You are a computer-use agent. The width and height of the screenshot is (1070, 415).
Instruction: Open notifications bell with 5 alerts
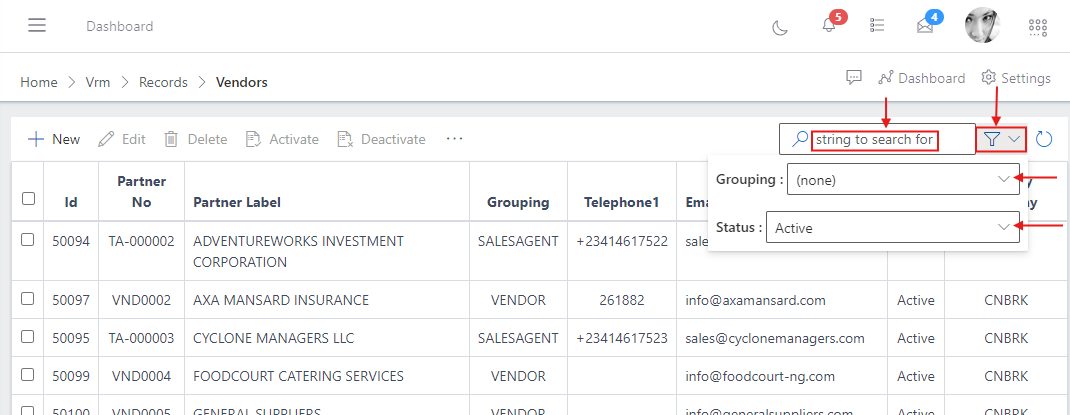(829, 26)
